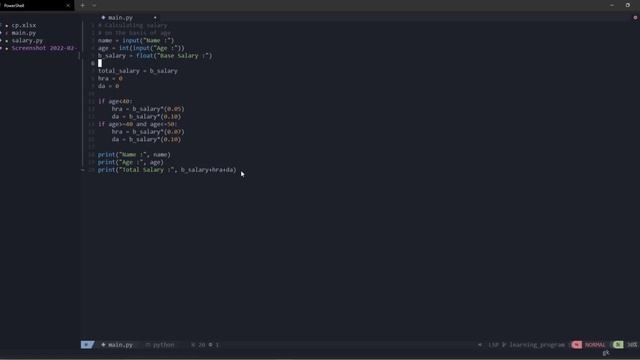Click the print Total Salary line
Screen dimensions: 640x360
click(167, 170)
